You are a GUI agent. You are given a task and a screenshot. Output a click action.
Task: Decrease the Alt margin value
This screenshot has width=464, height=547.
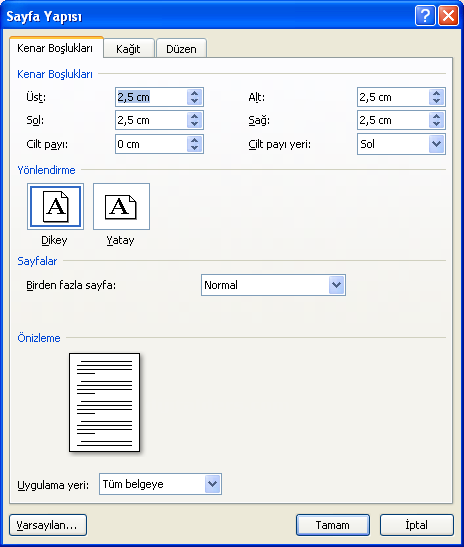coord(436,101)
